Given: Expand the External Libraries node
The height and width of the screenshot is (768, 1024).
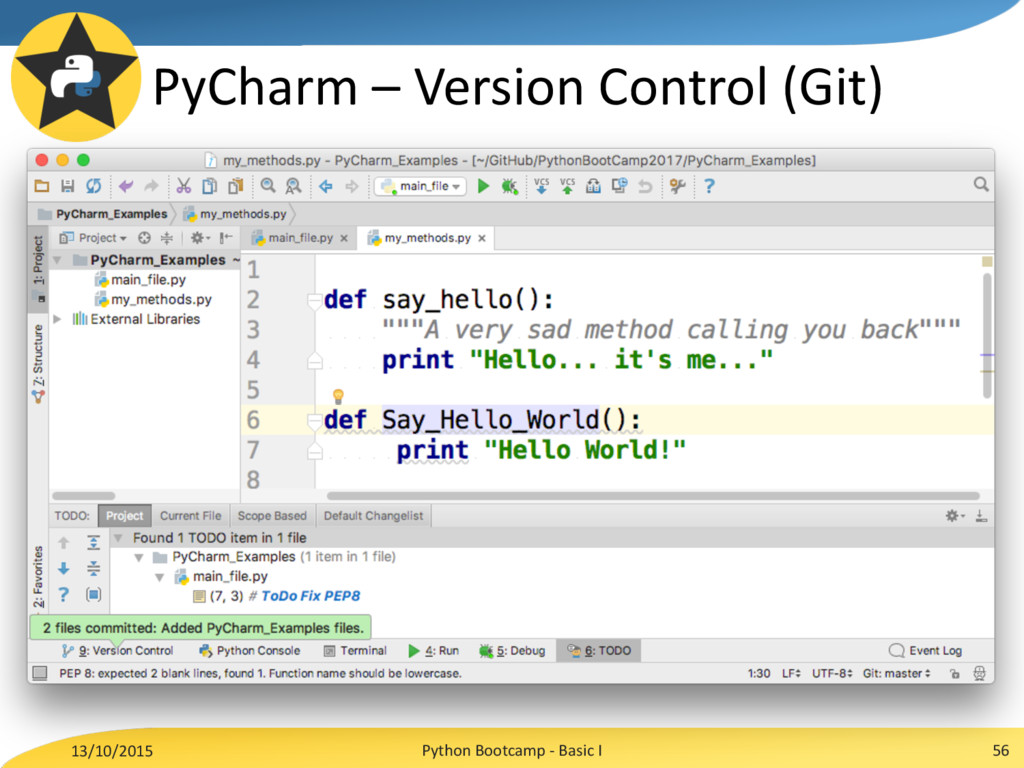Looking at the screenshot, I should coord(57,319).
